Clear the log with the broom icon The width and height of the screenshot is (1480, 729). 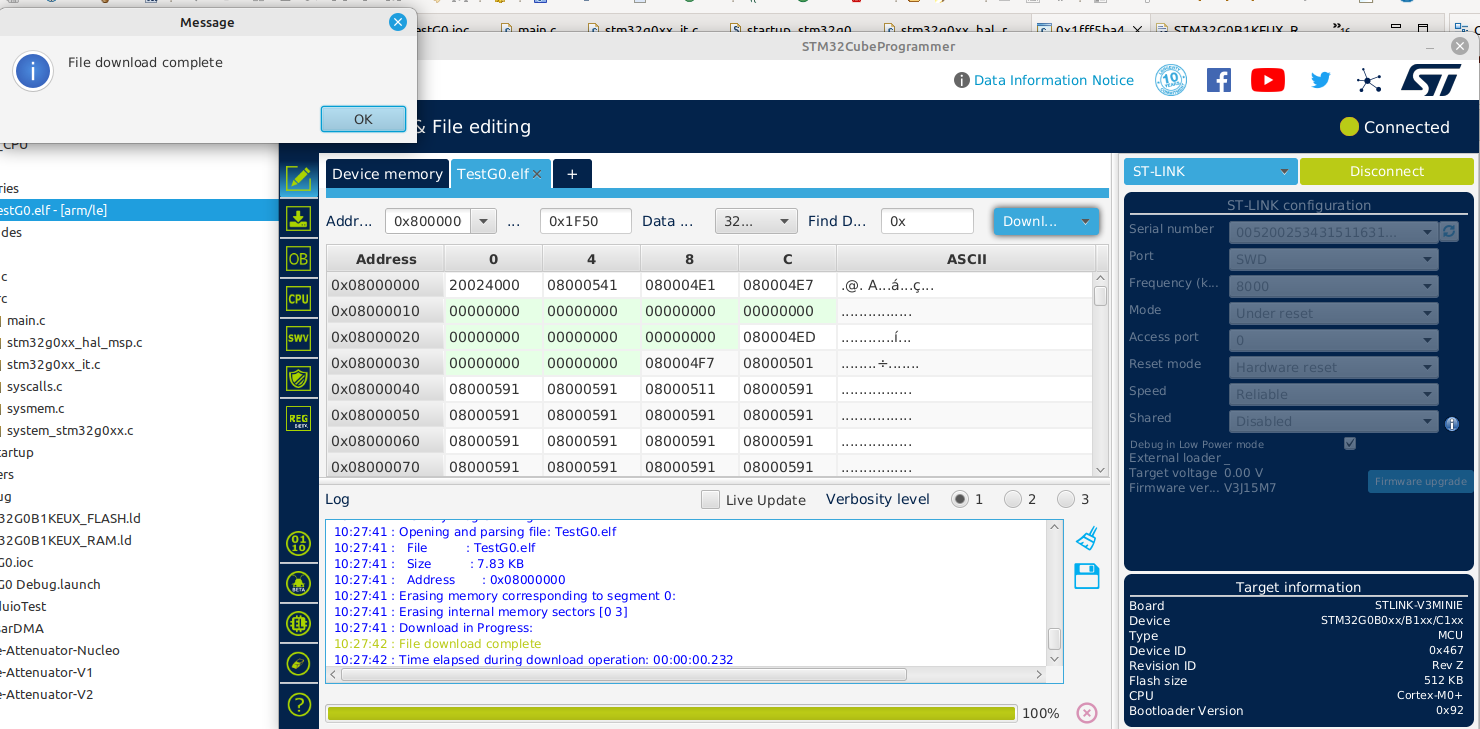1087,538
